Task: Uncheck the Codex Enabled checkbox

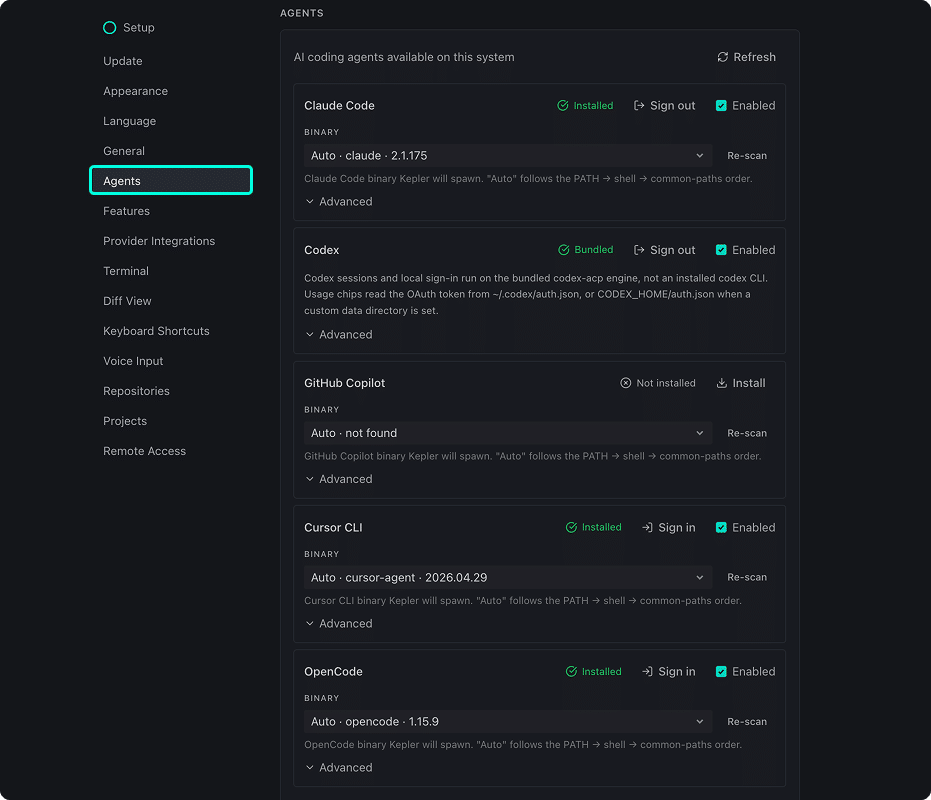Action: [721, 250]
